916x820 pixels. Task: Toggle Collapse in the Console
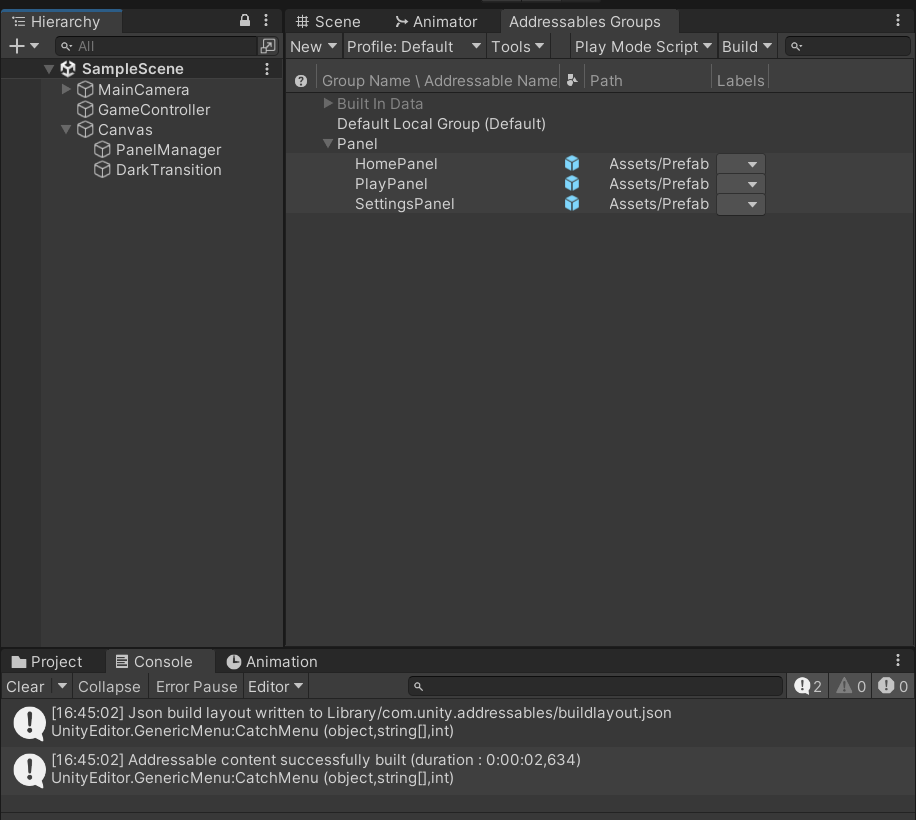pyautogui.click(x=109, y=687)
